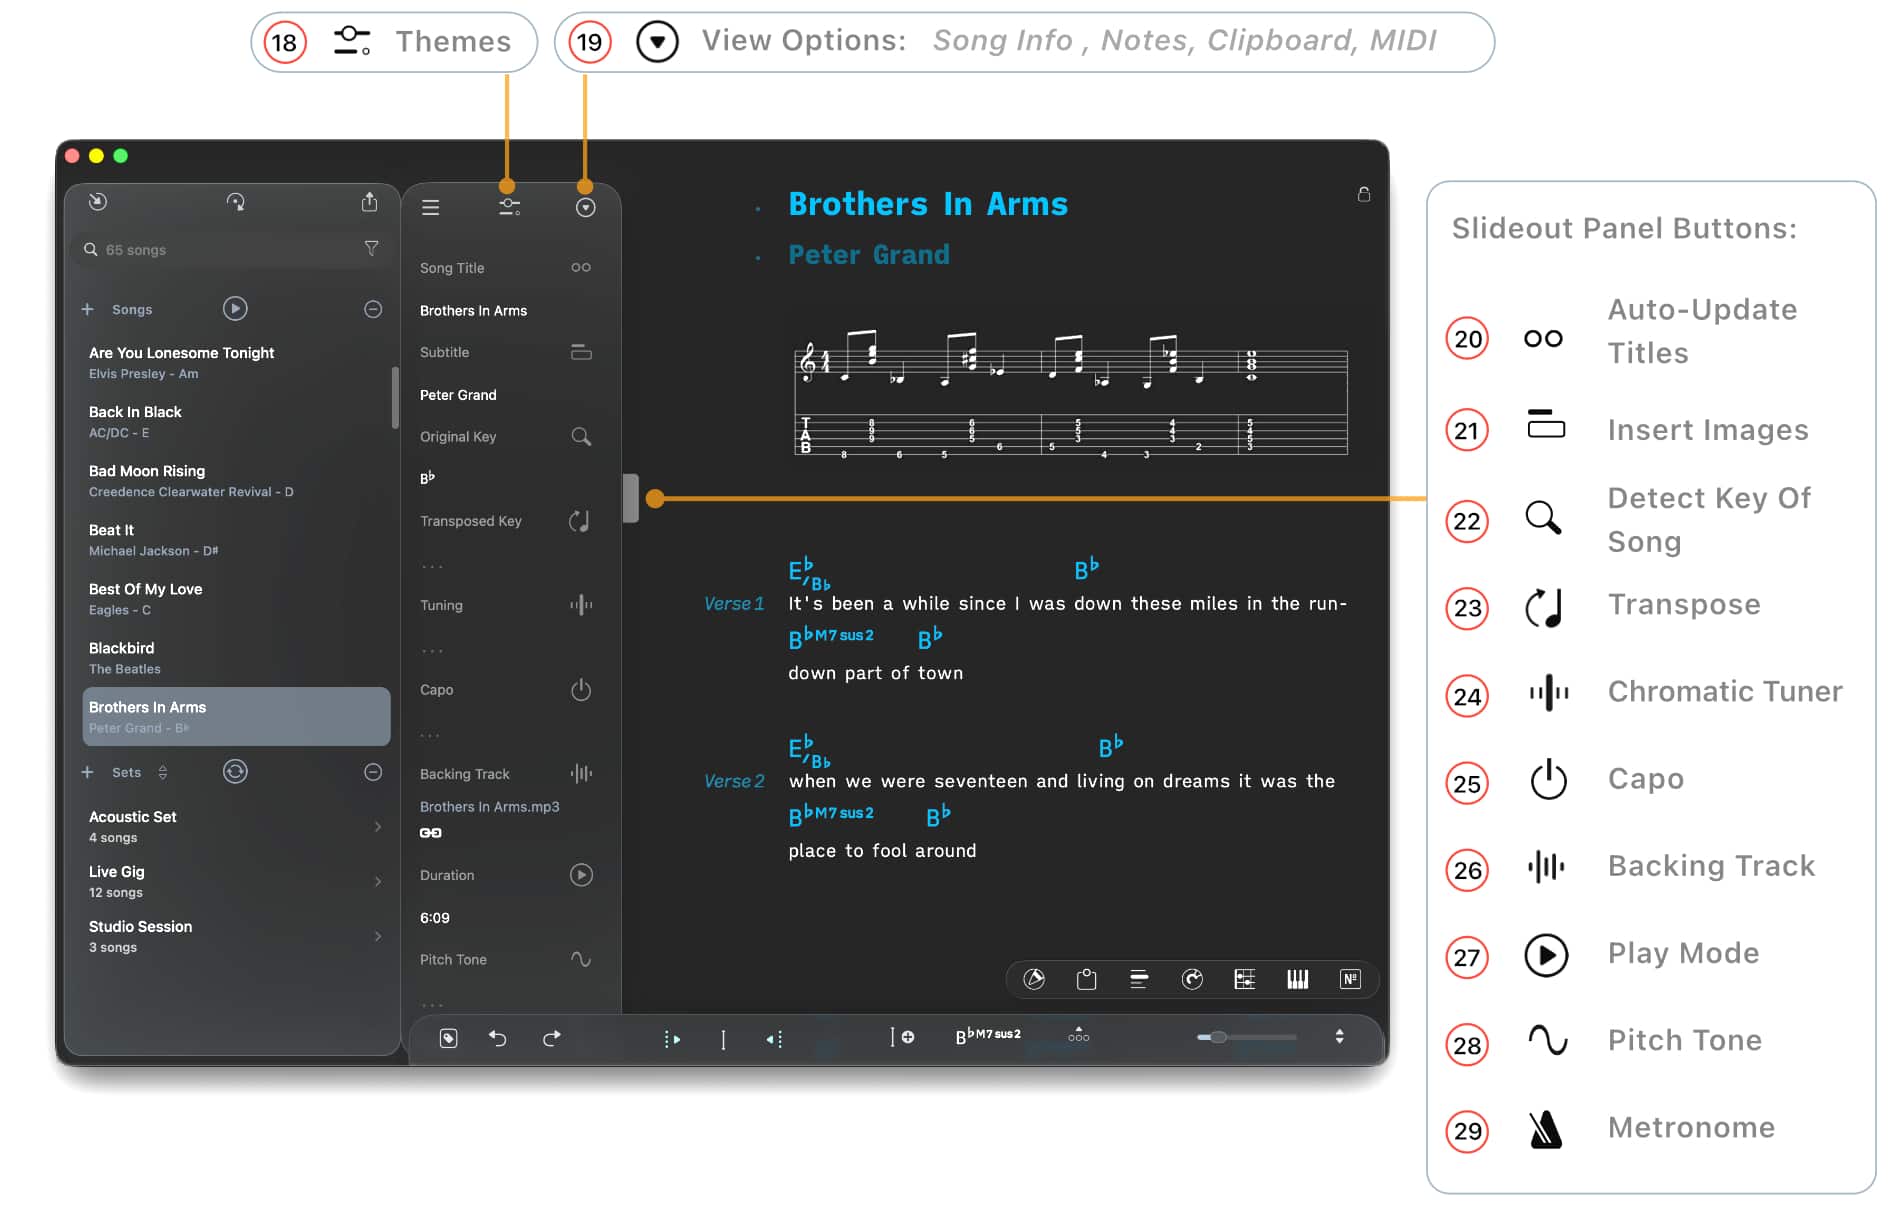The height and width of the screenshot is (1223, 1888).
Task: Click the undo arrow in bottom toolbar
Action: (497, 1038)
